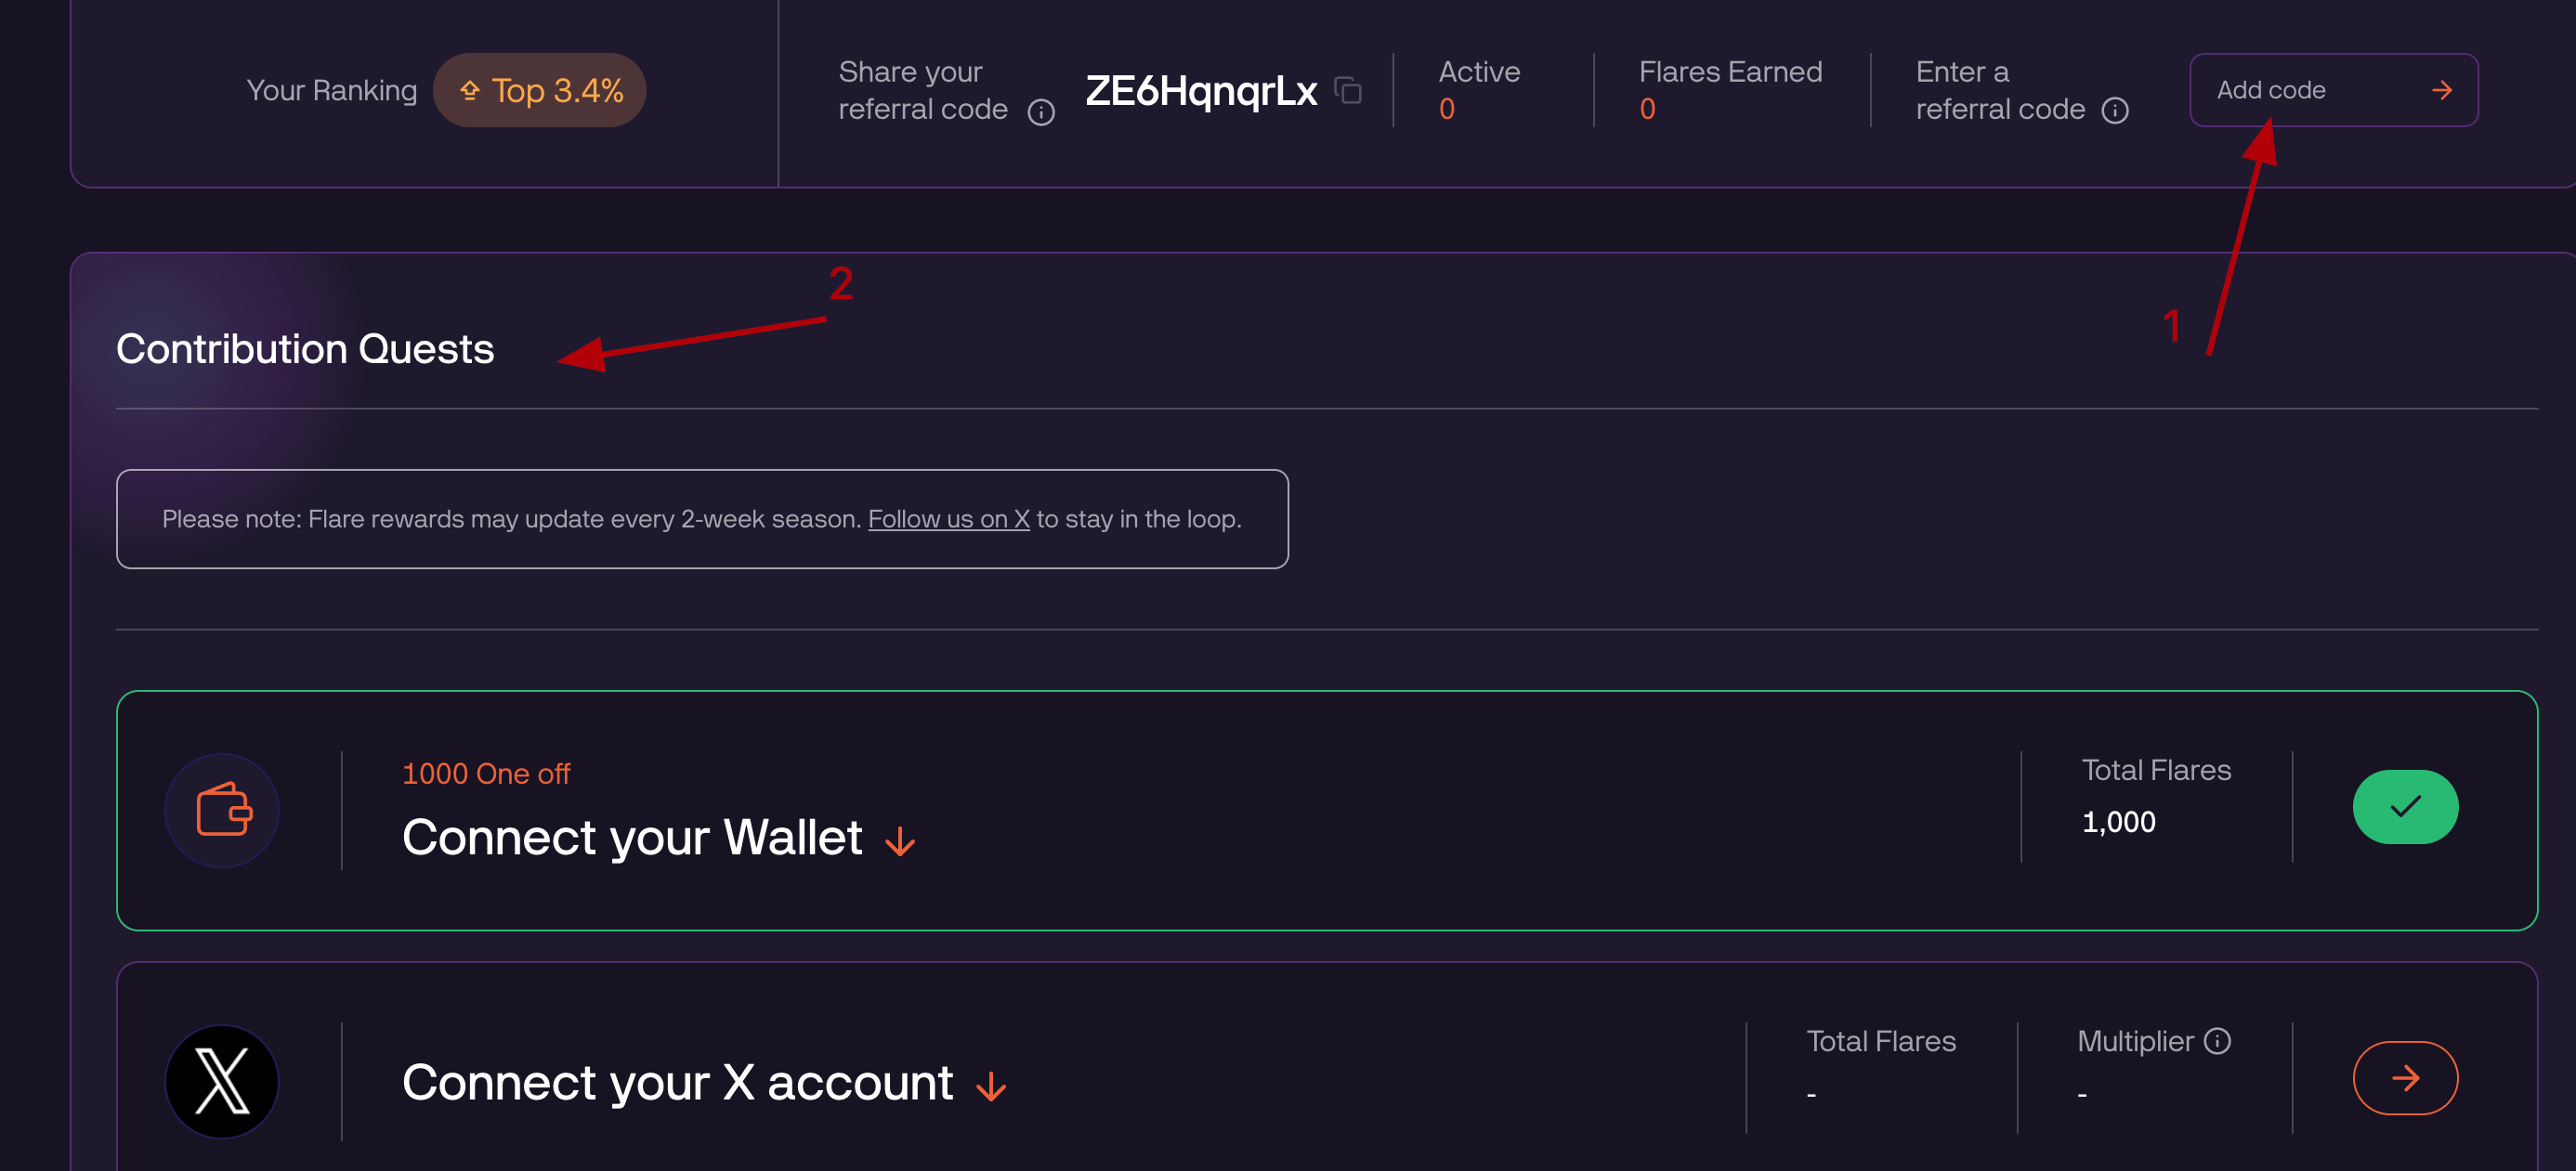Select the referral code text ZE6HqnqrLx
Image resolution: width=2576 pixels, height=1171 pixels.
(x=1200, y=91)
